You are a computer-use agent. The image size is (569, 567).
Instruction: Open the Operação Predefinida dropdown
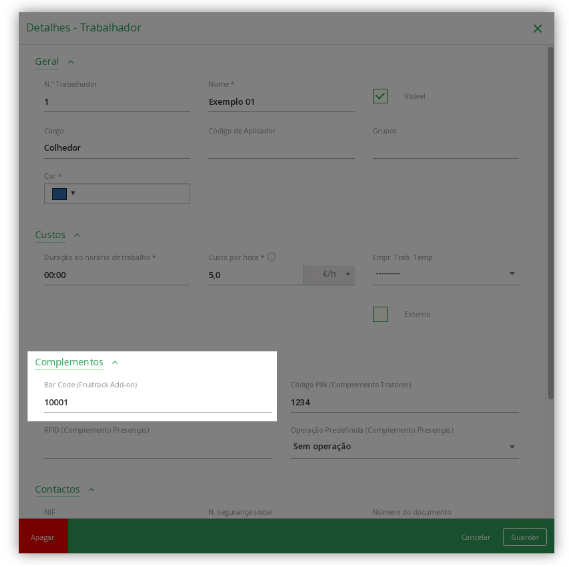[404, 447]
